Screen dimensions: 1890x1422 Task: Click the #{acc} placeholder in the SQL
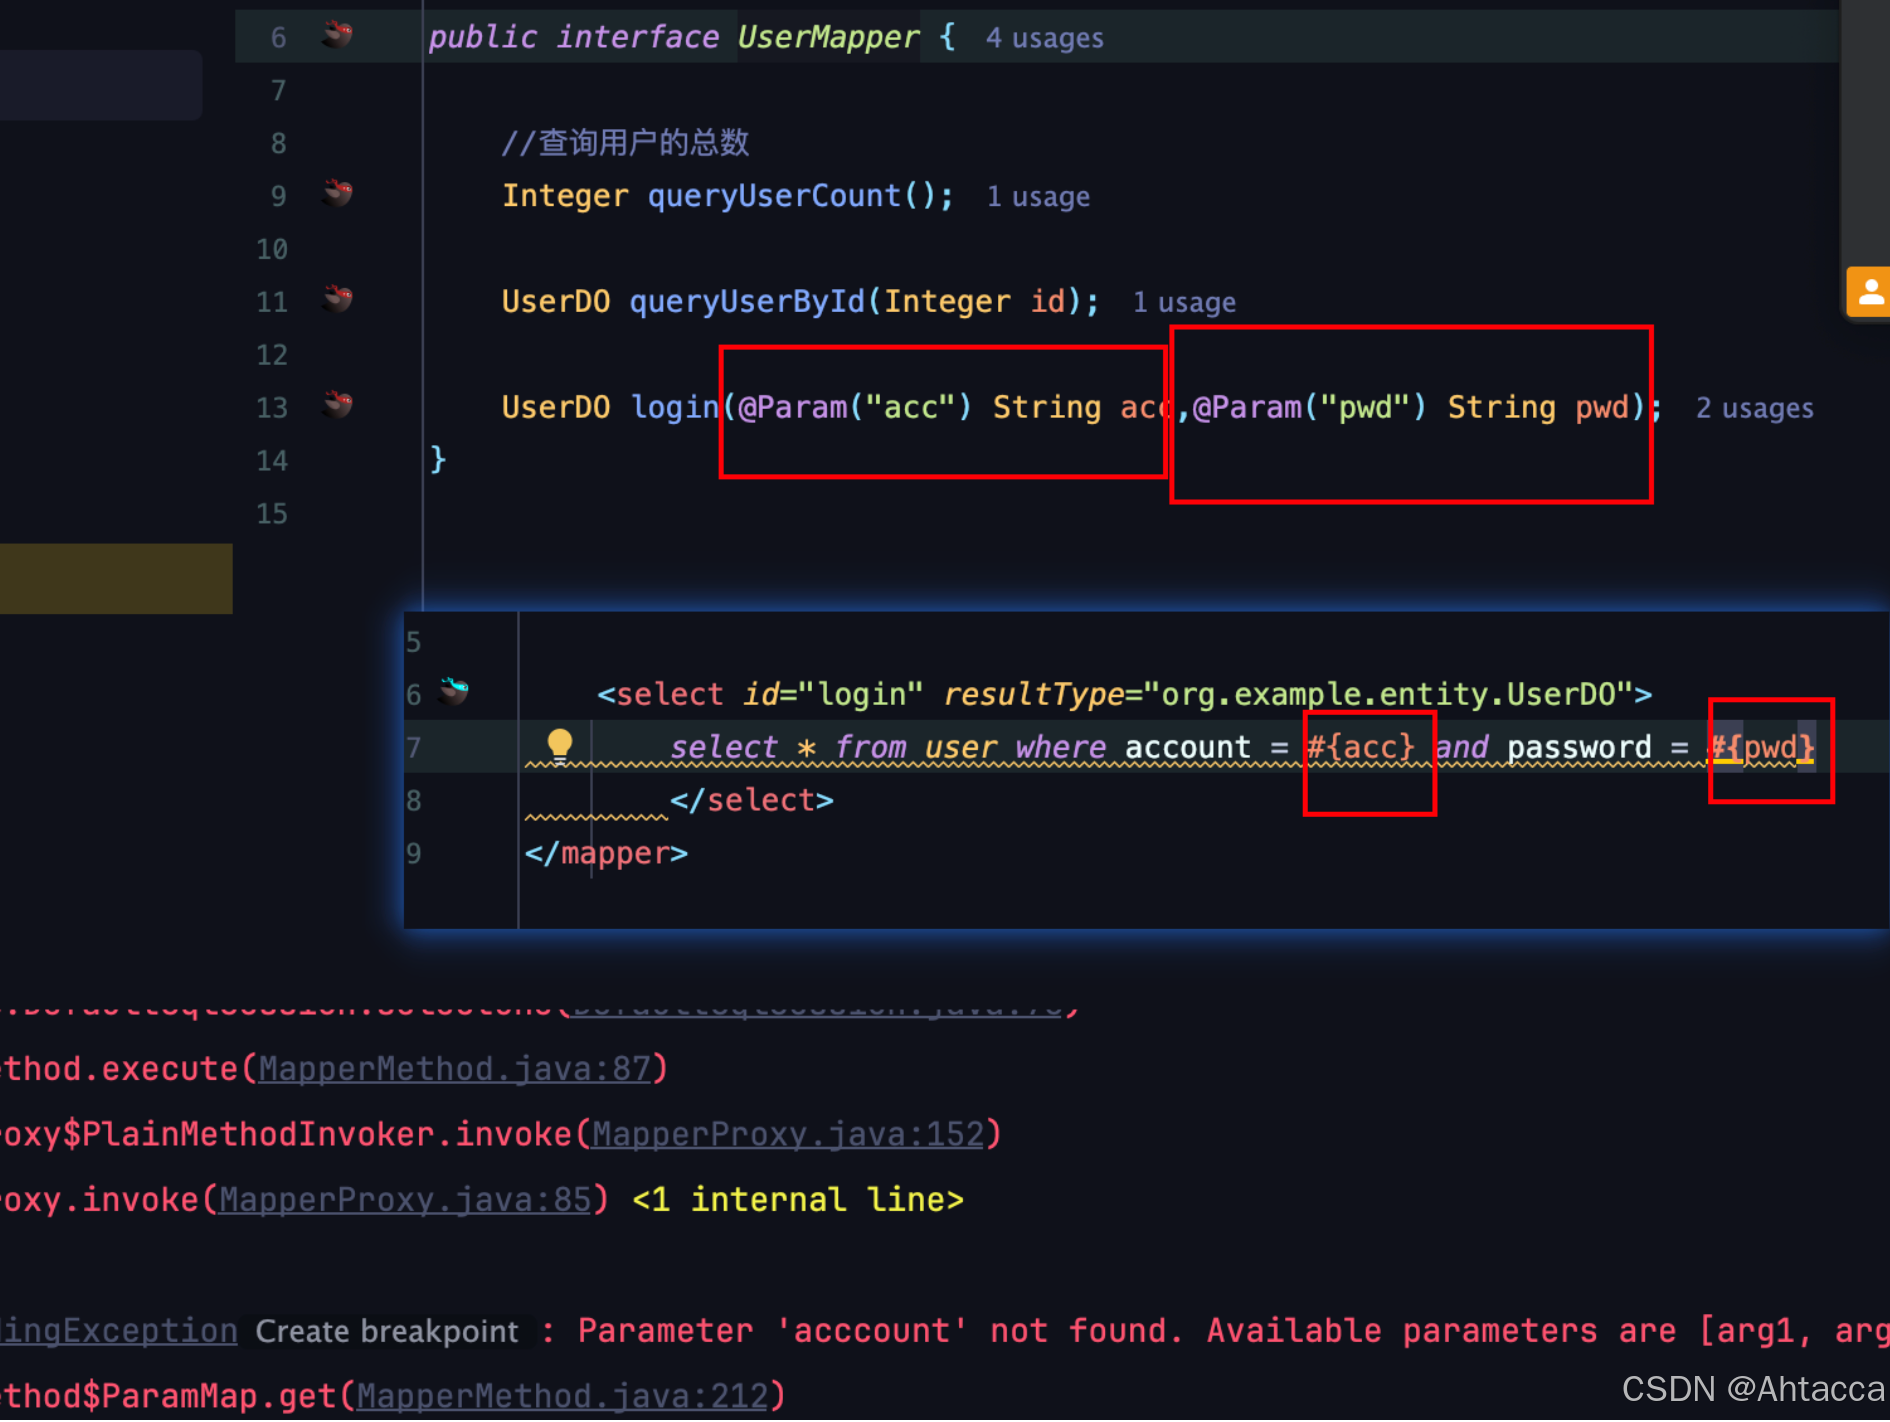1361,747
